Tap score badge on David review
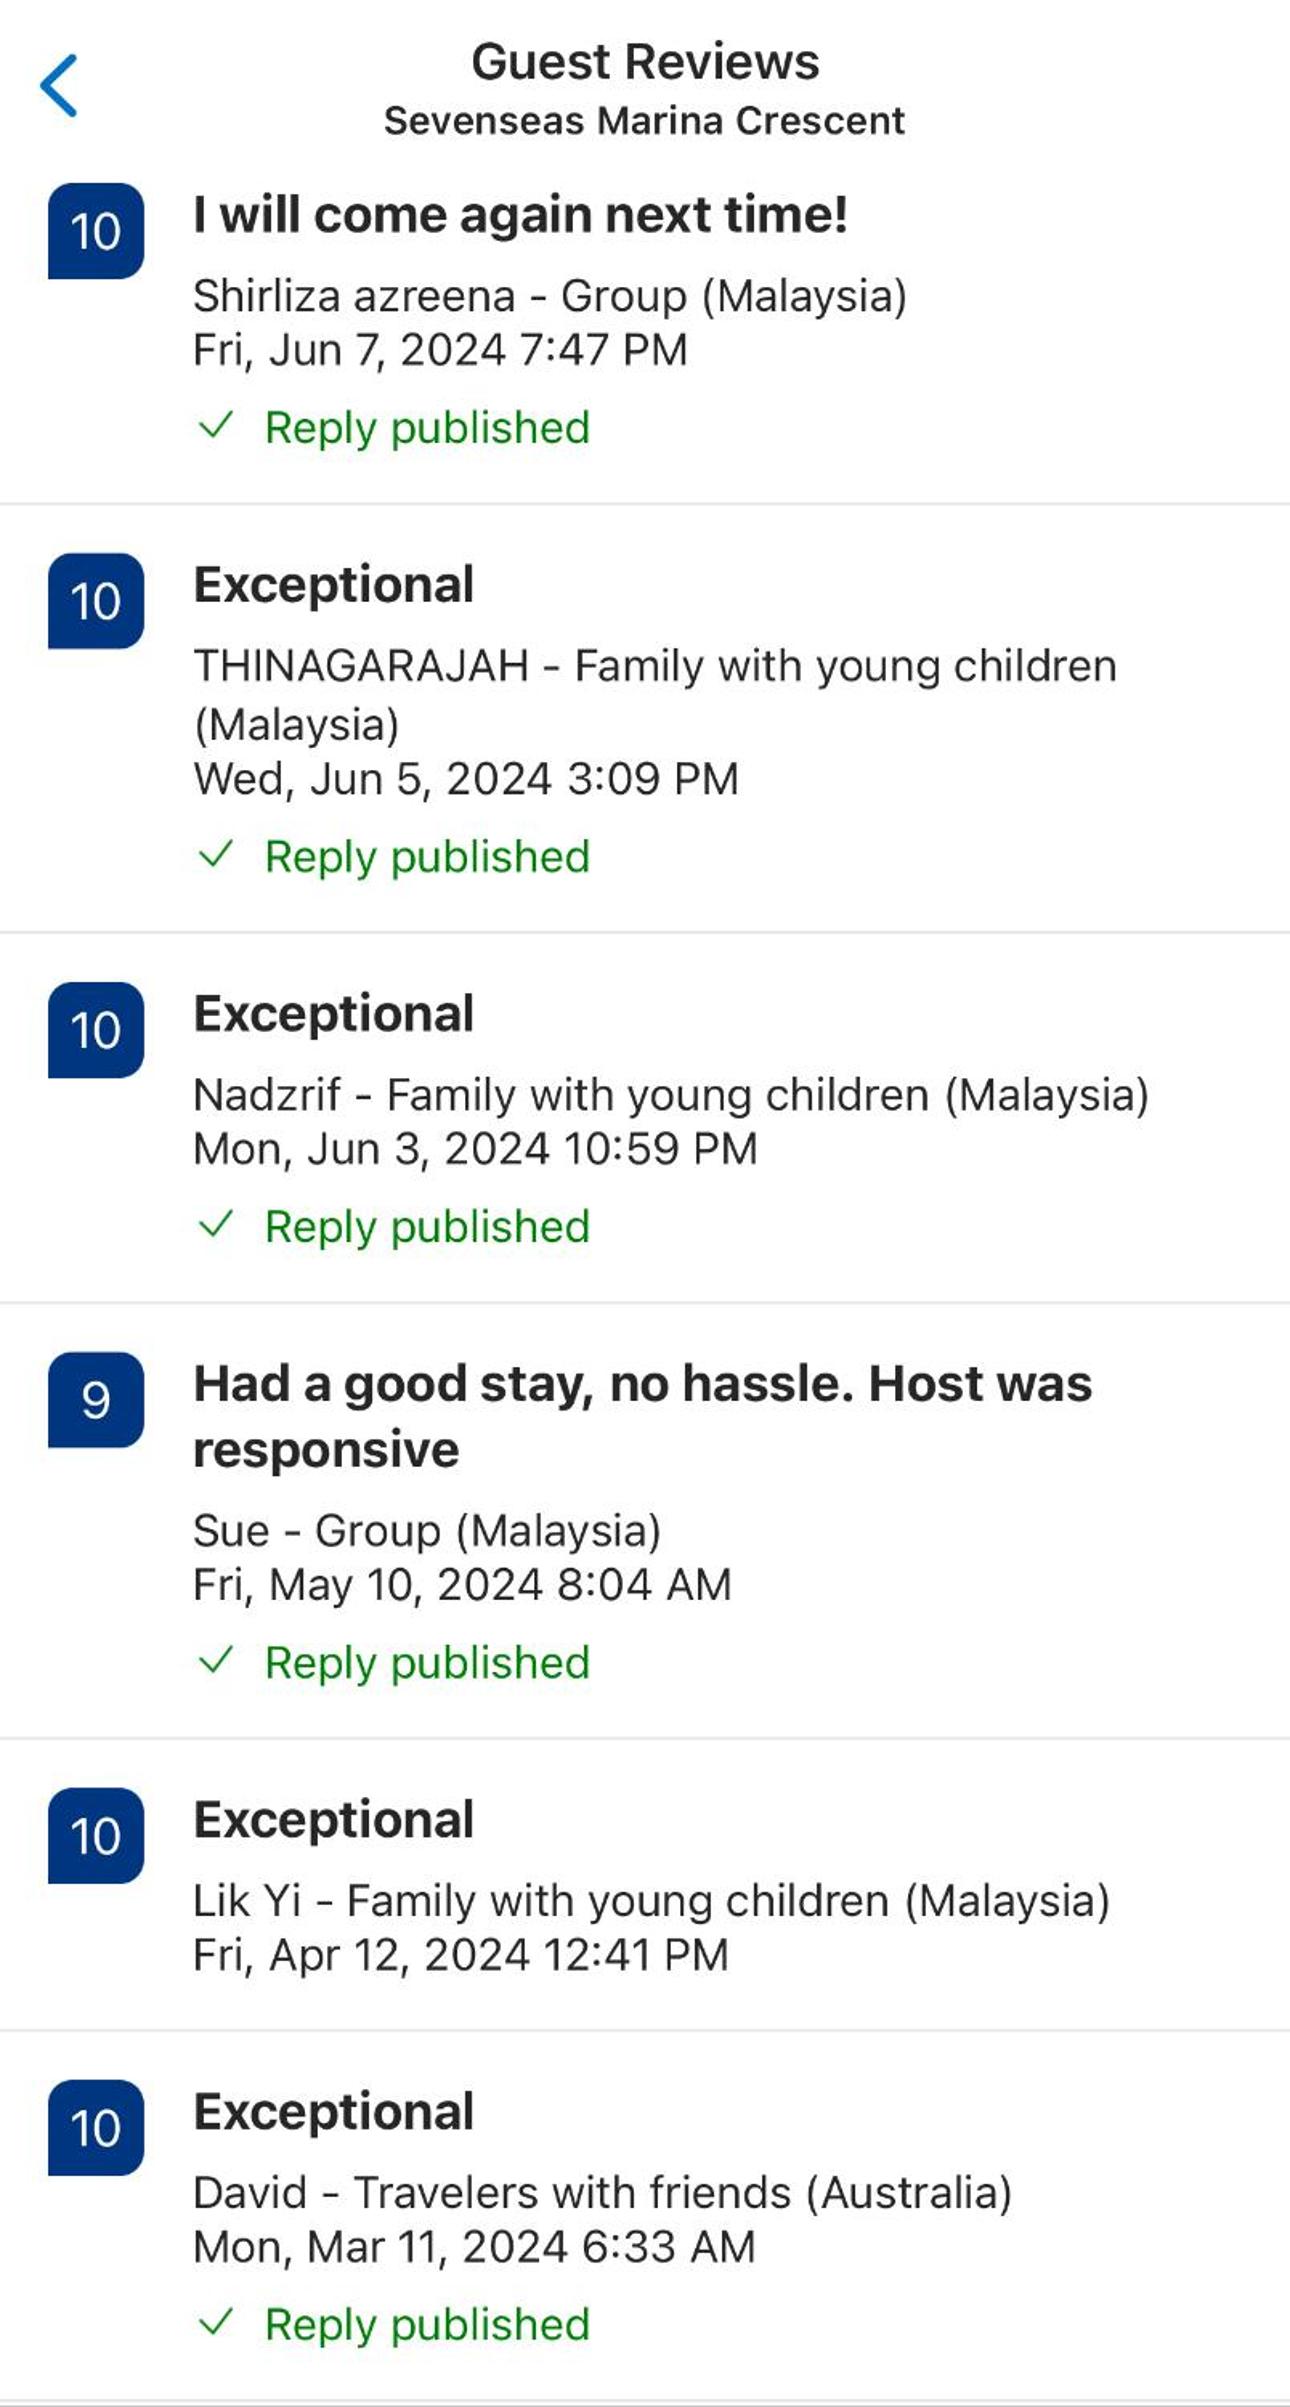This screenshot has width=1290, height=2407. point(96,2128)
